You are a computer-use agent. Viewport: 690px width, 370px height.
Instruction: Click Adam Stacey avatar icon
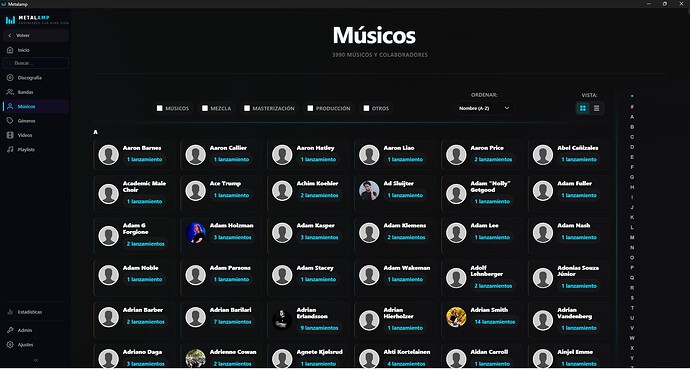[x=282, y=275]
